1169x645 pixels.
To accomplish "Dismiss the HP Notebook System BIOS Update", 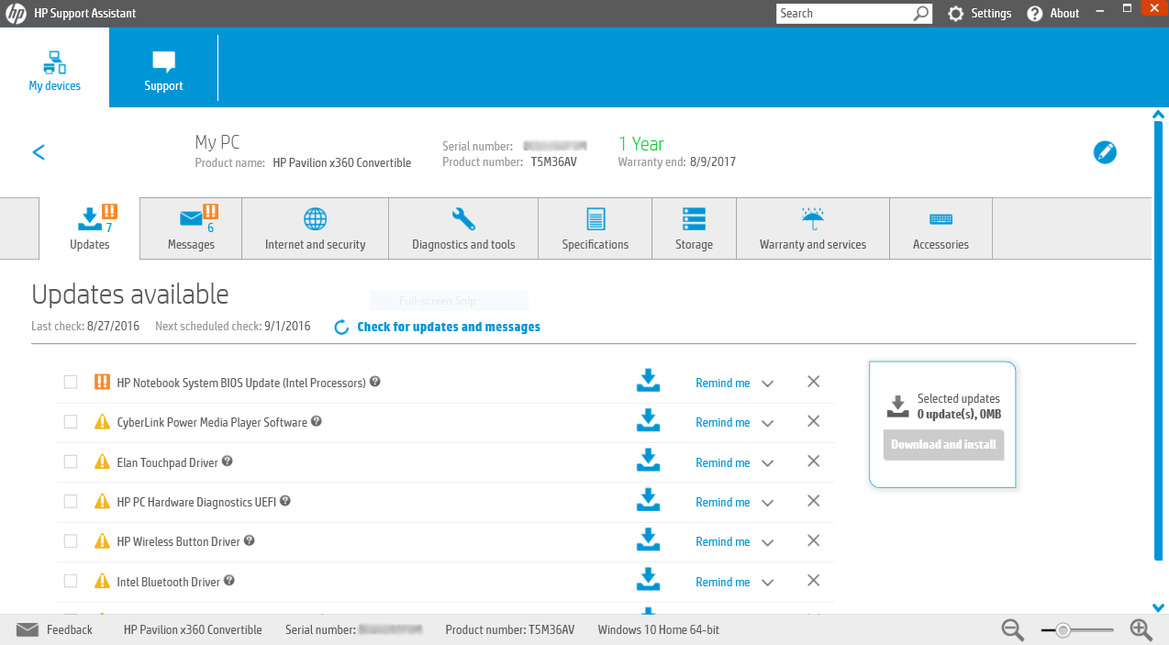I will tap(813, 382).
